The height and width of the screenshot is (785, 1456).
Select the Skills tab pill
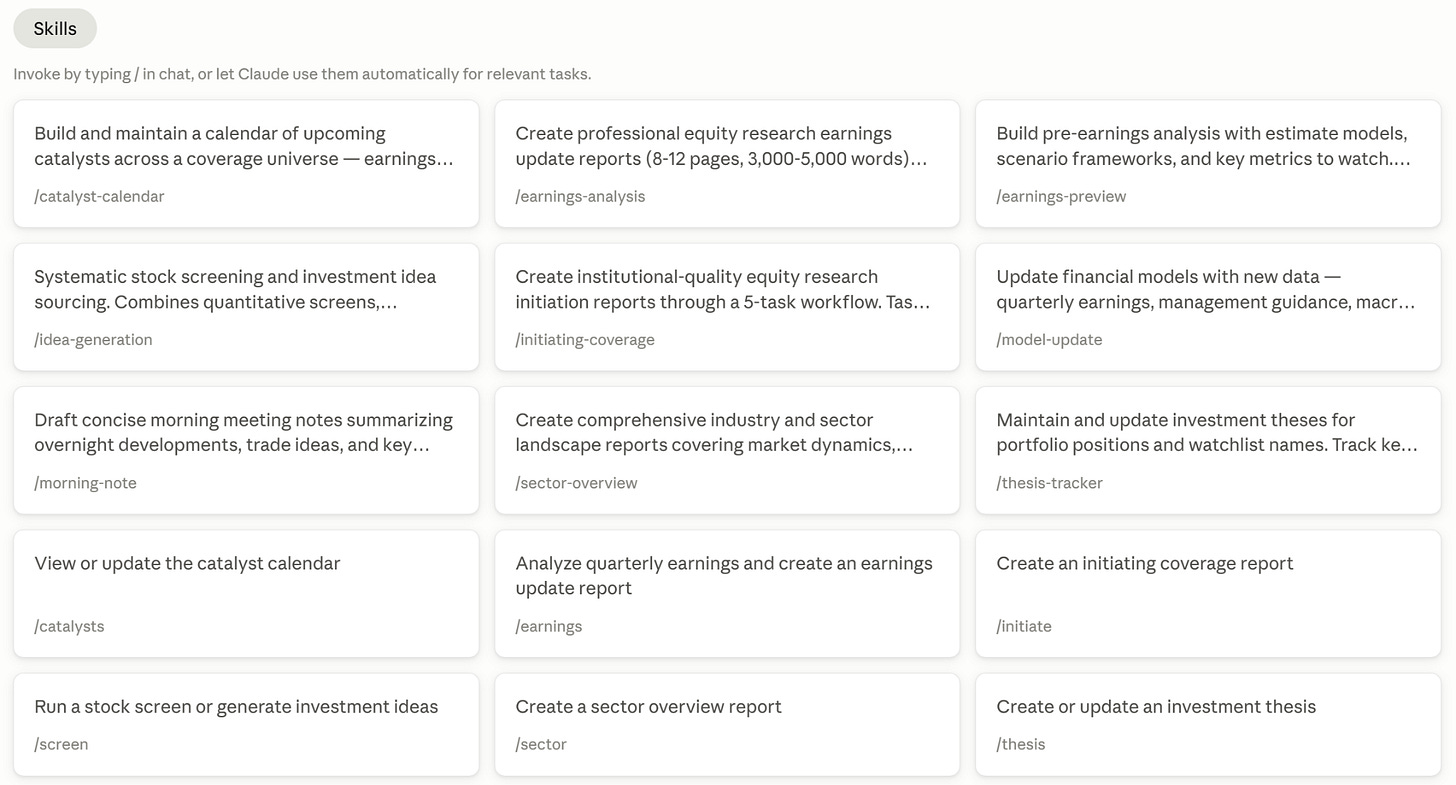pyautogui.click(x=55, y=28)
